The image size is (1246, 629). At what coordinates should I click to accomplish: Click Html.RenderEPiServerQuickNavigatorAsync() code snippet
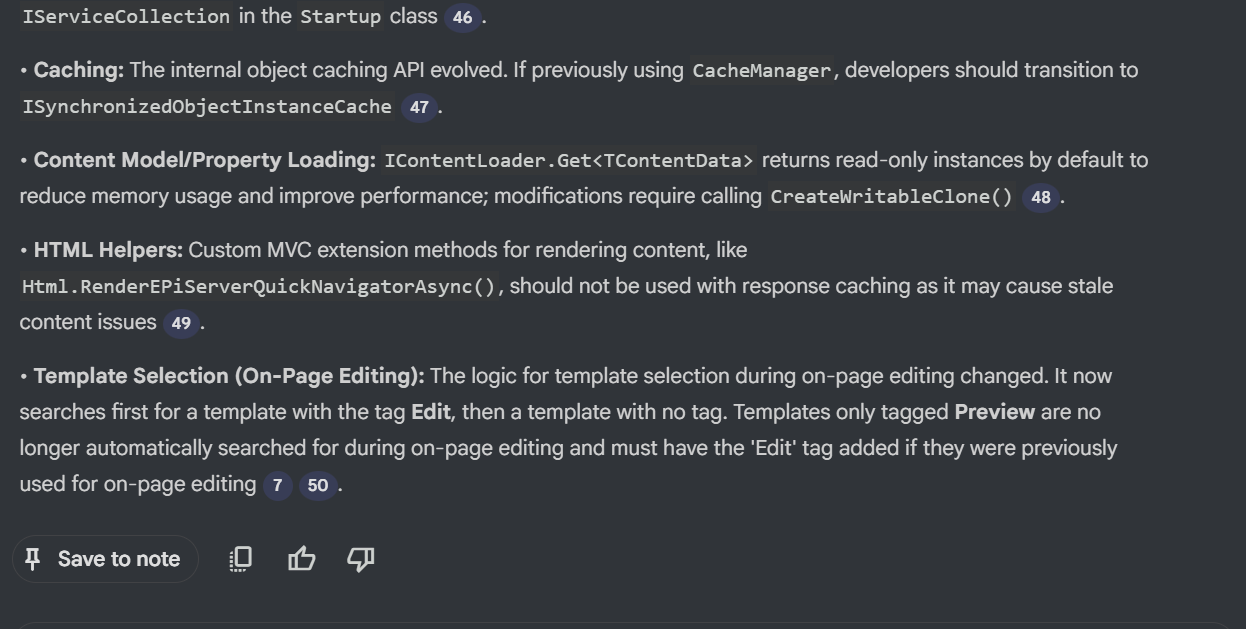click(258, 287)
